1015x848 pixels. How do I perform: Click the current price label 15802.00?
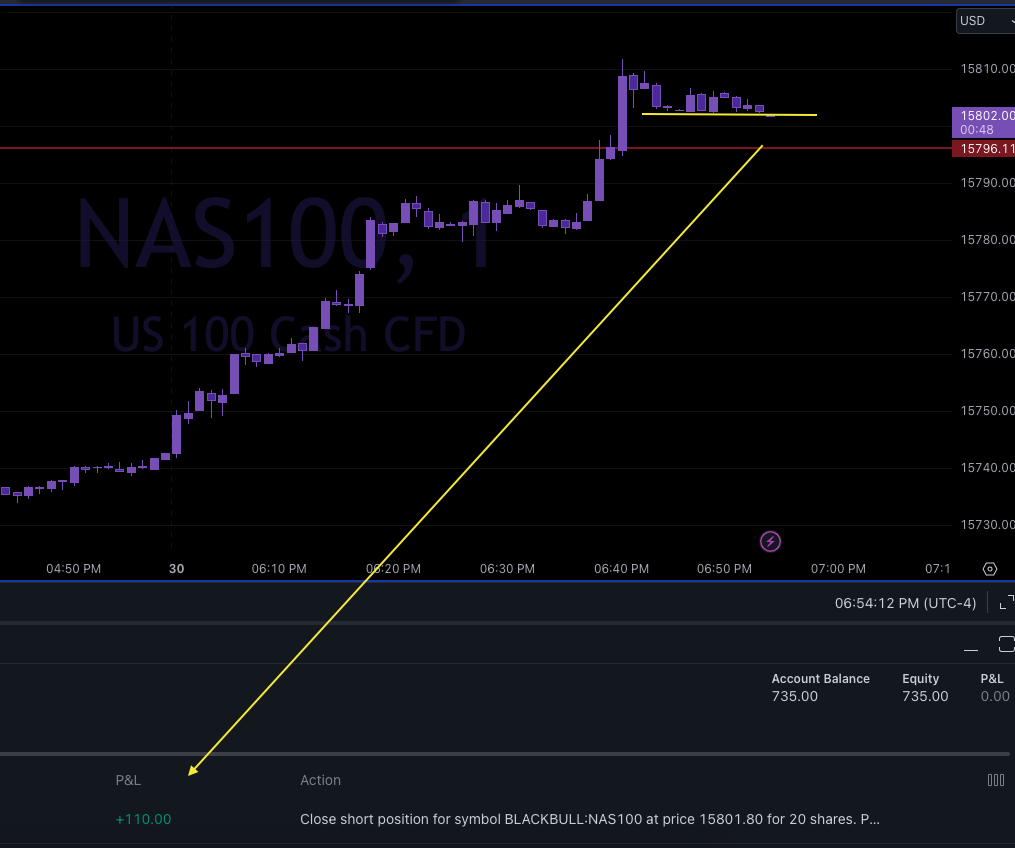[984, 122]
